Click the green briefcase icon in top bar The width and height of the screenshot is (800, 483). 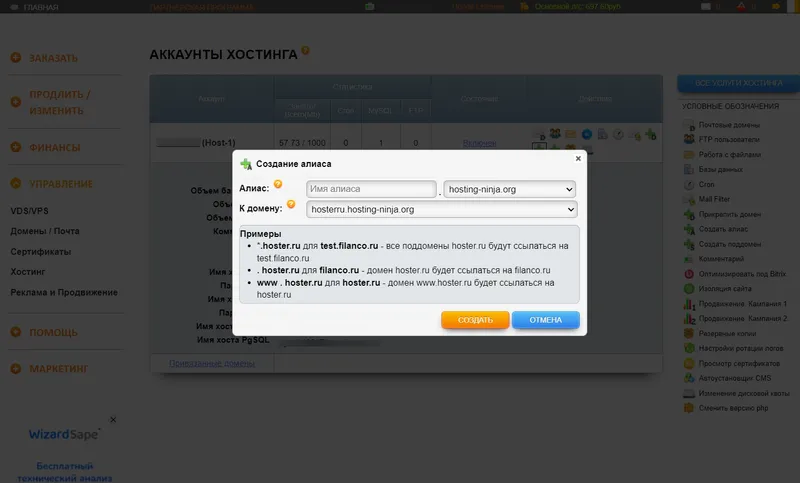click(370, 7)
